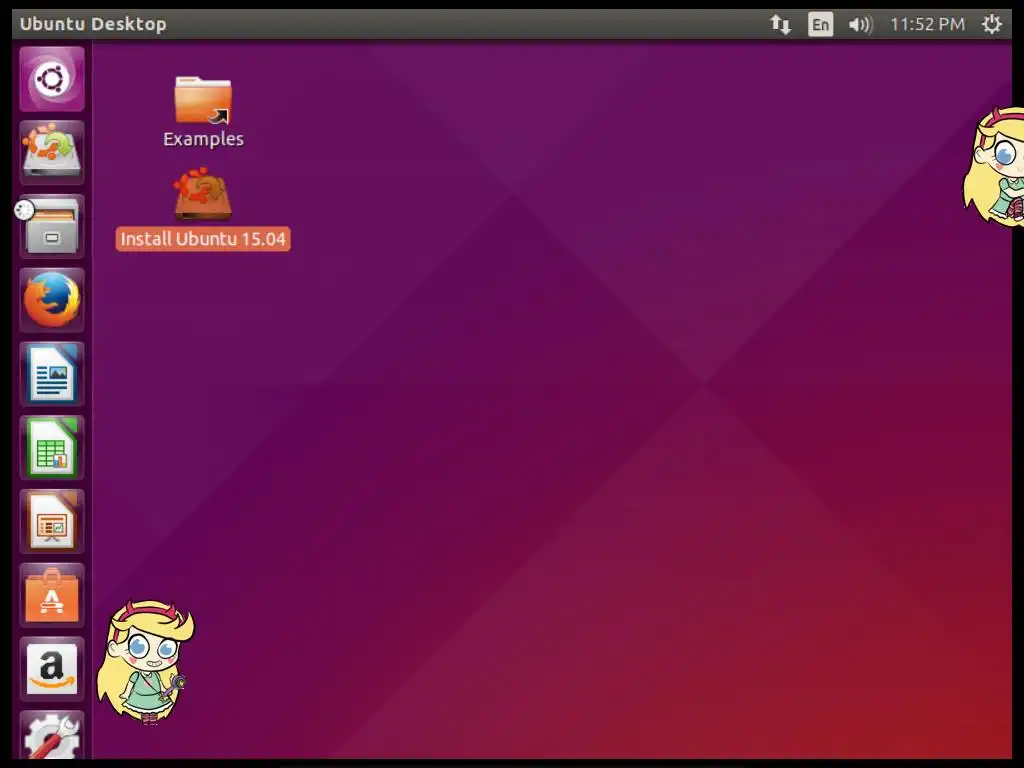The width and height of the screenshot is (1024, 768).
Task: Click the Examples label text
Action: (x=203, y=139)
